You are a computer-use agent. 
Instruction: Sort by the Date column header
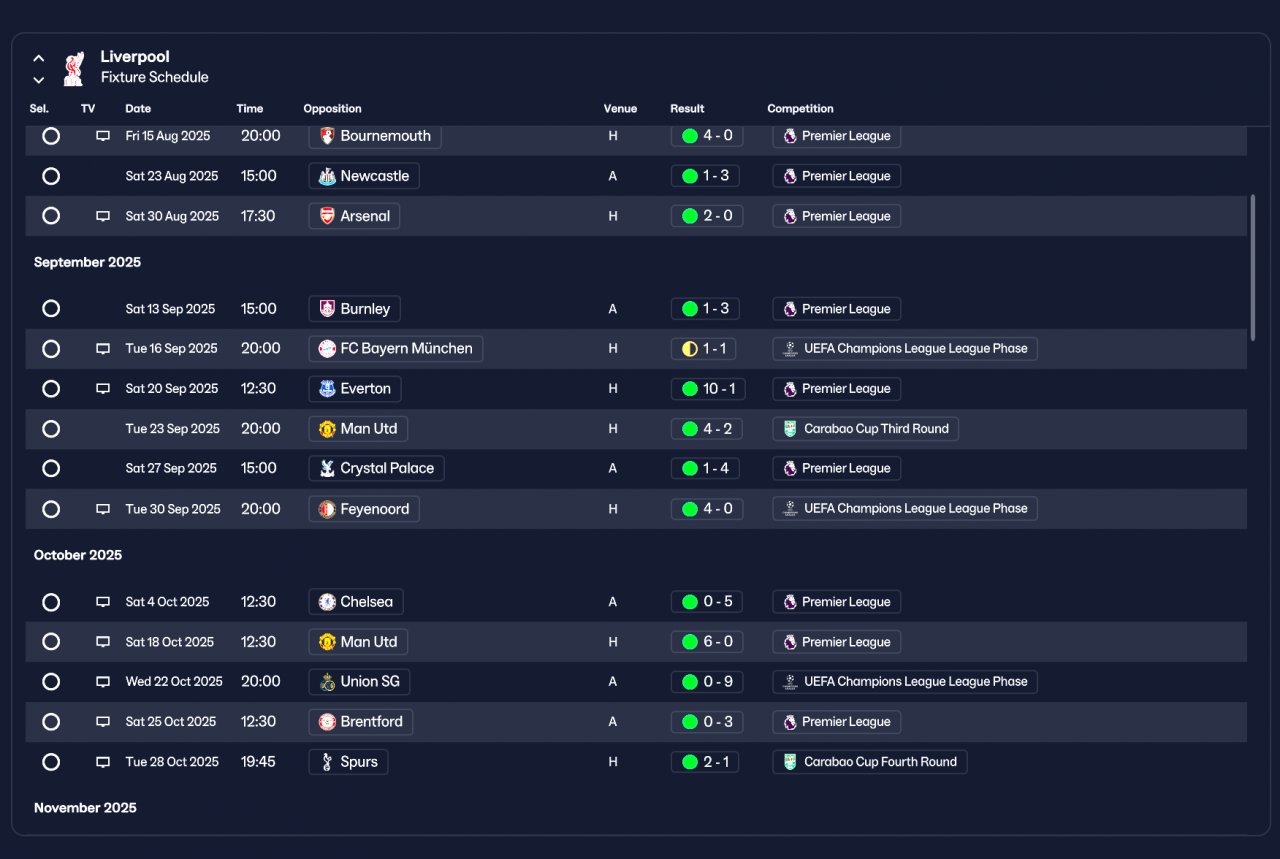(x=138, y=109)
